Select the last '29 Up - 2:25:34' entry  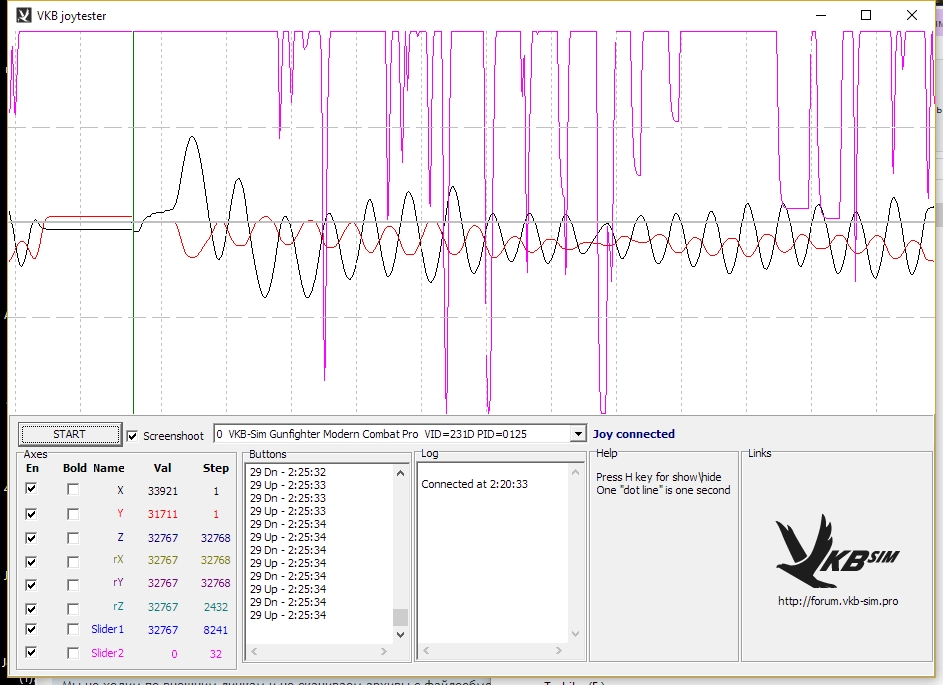click(287, 615)
